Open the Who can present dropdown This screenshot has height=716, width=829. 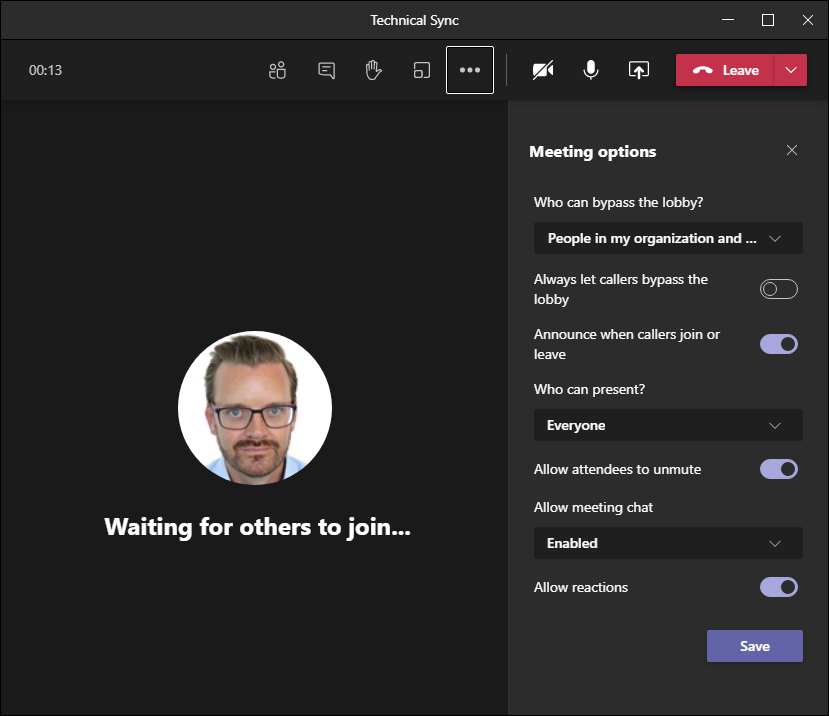pos(668,425)
